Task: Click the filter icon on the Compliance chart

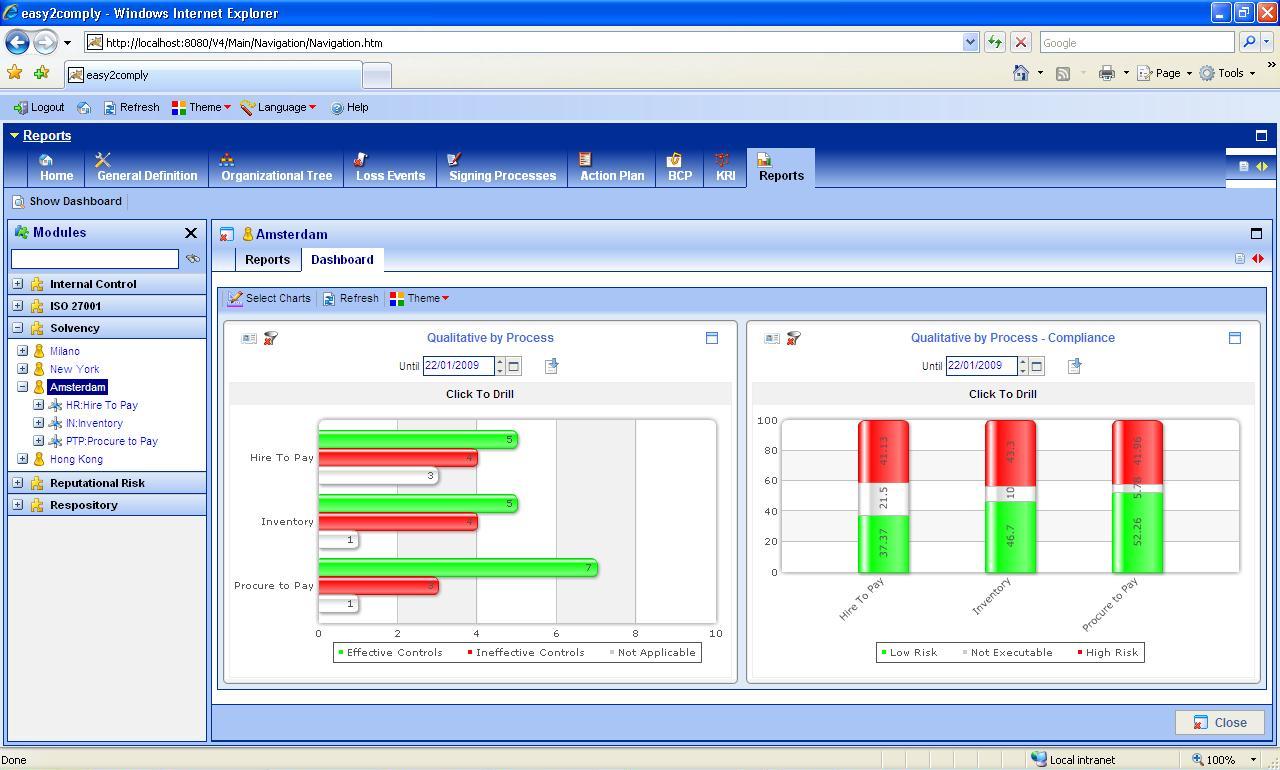Action: click(793, 338)
